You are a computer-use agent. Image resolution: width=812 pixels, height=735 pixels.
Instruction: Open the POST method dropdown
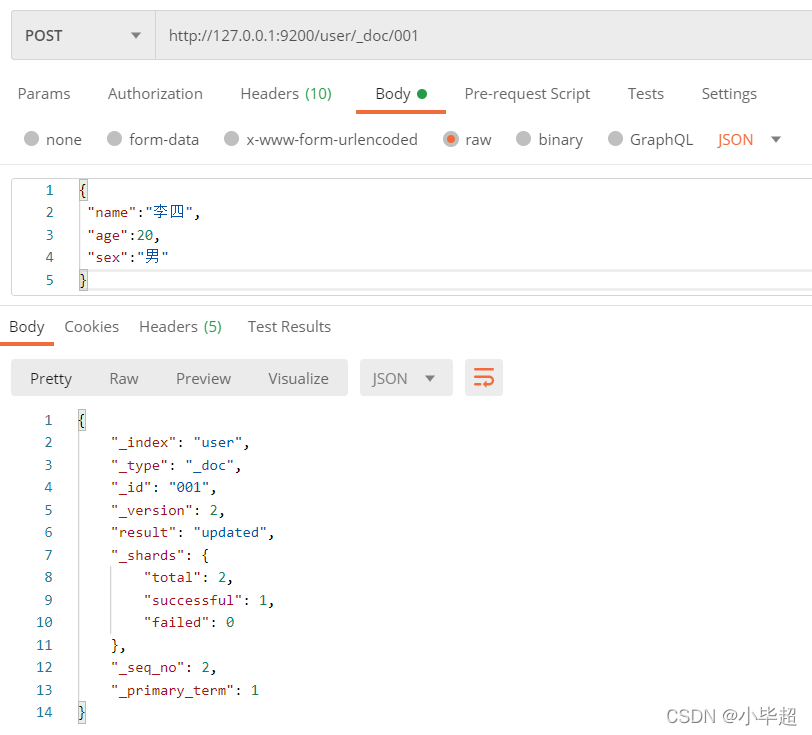tap(83, 35)
